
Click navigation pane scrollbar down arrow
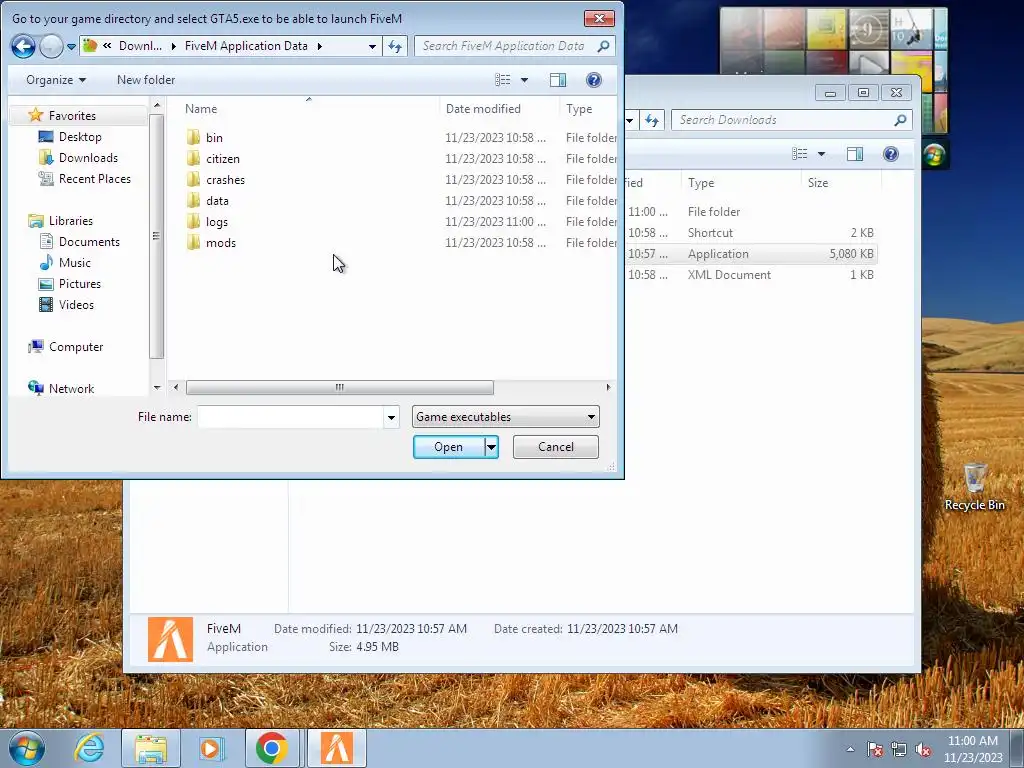pyautogui.click(x=157, y=387)
